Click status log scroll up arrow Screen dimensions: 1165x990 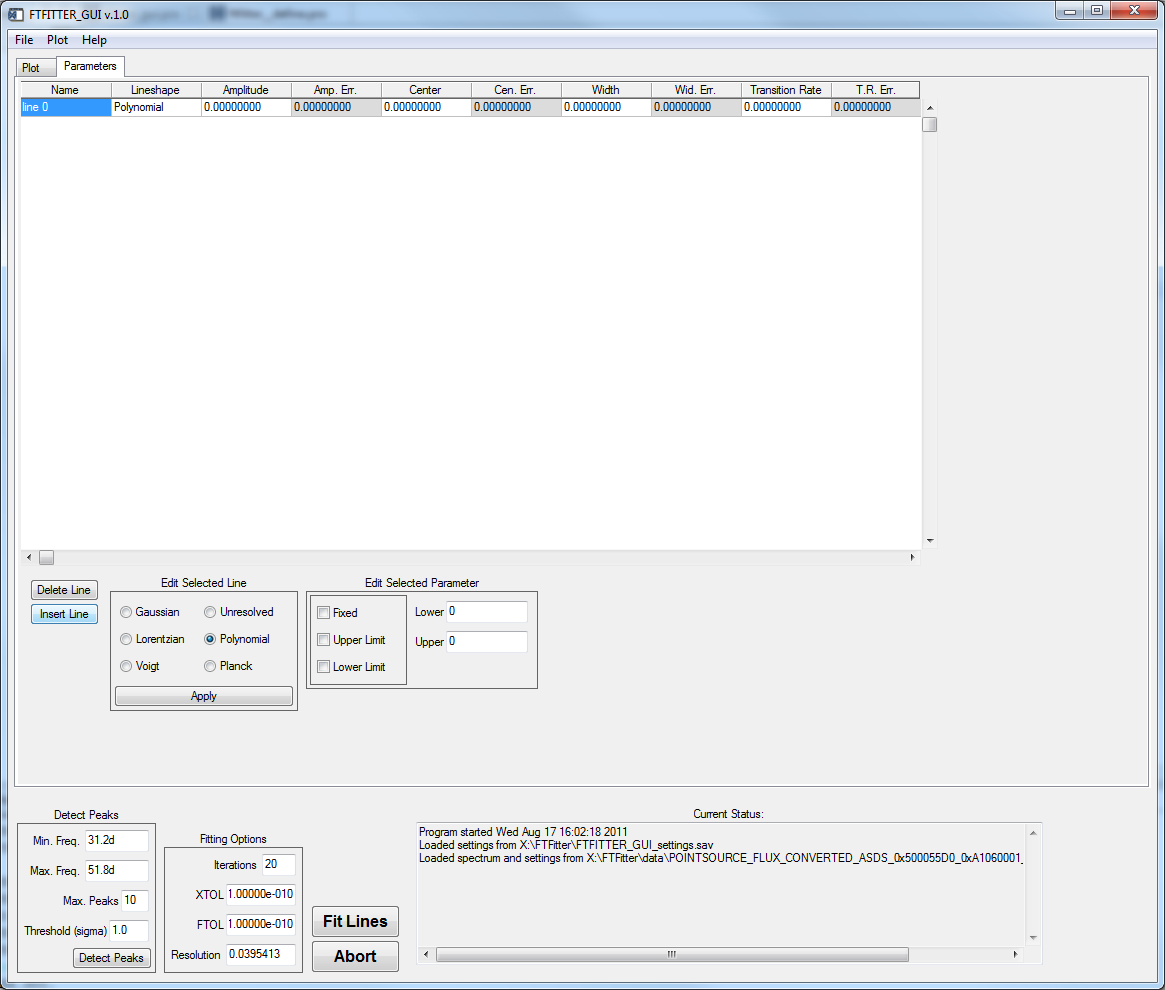pyautogui.click(x=1033, y=832)
